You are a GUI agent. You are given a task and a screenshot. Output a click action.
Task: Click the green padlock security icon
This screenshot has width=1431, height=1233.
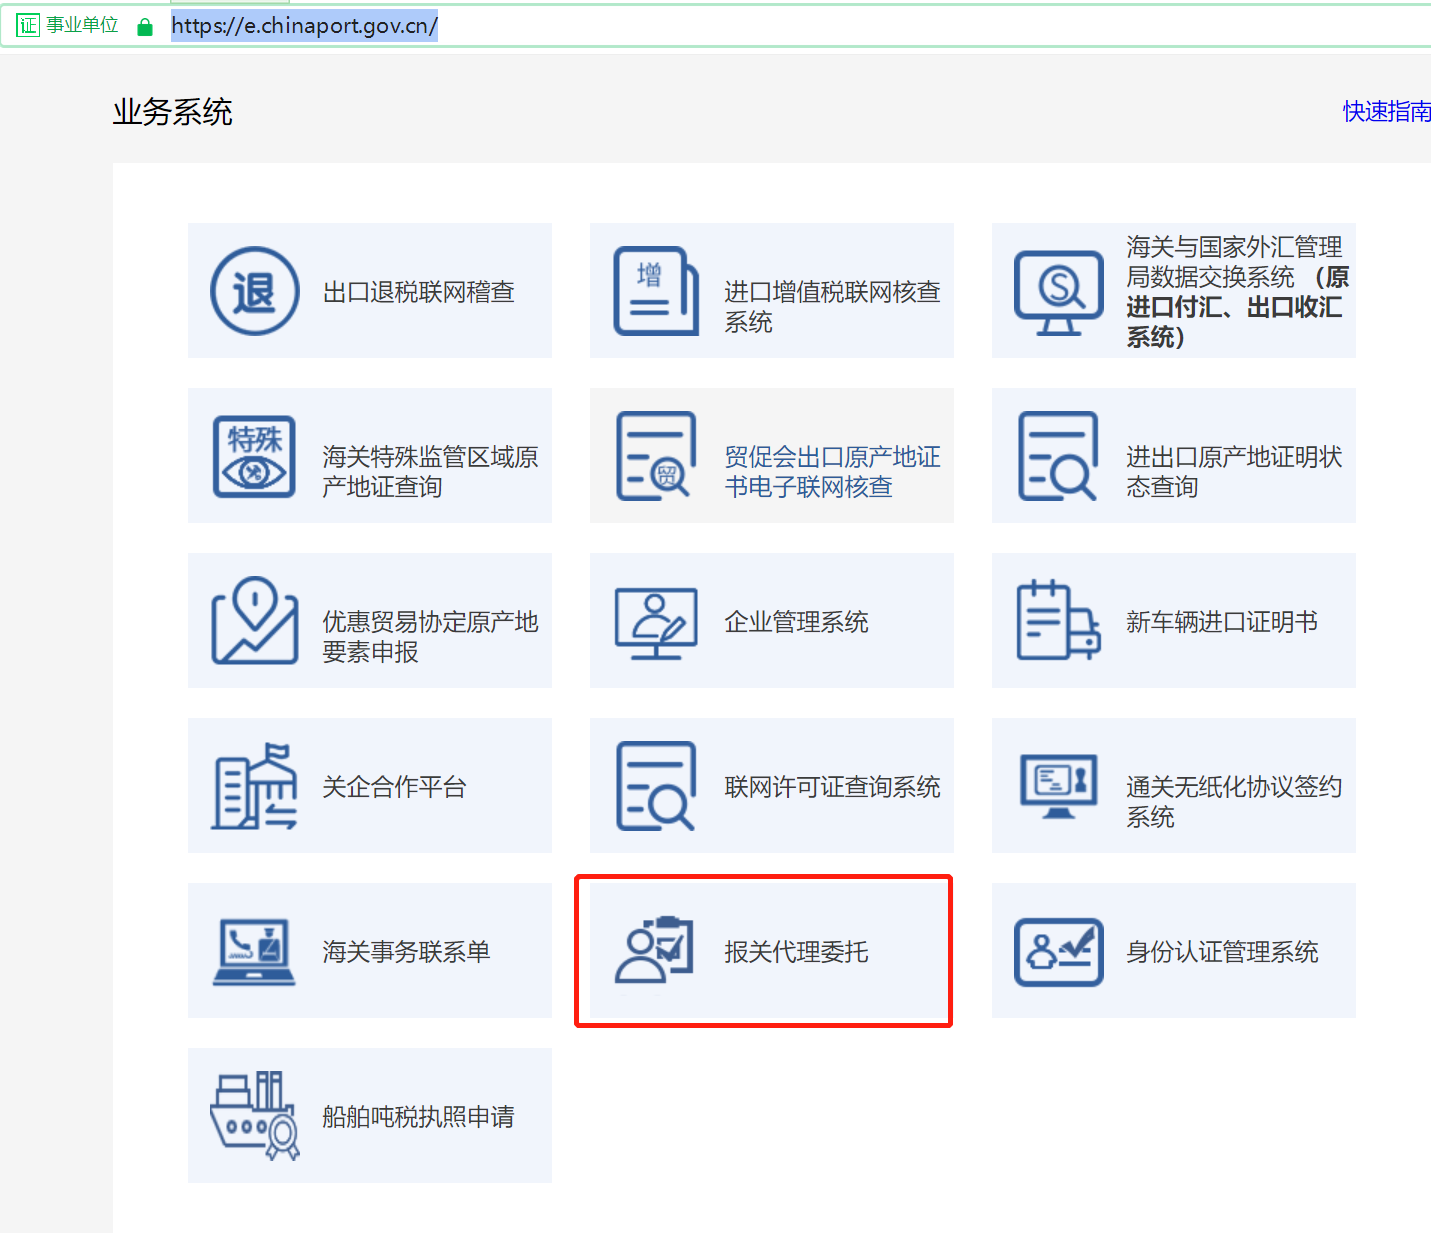tap(145, 27)
